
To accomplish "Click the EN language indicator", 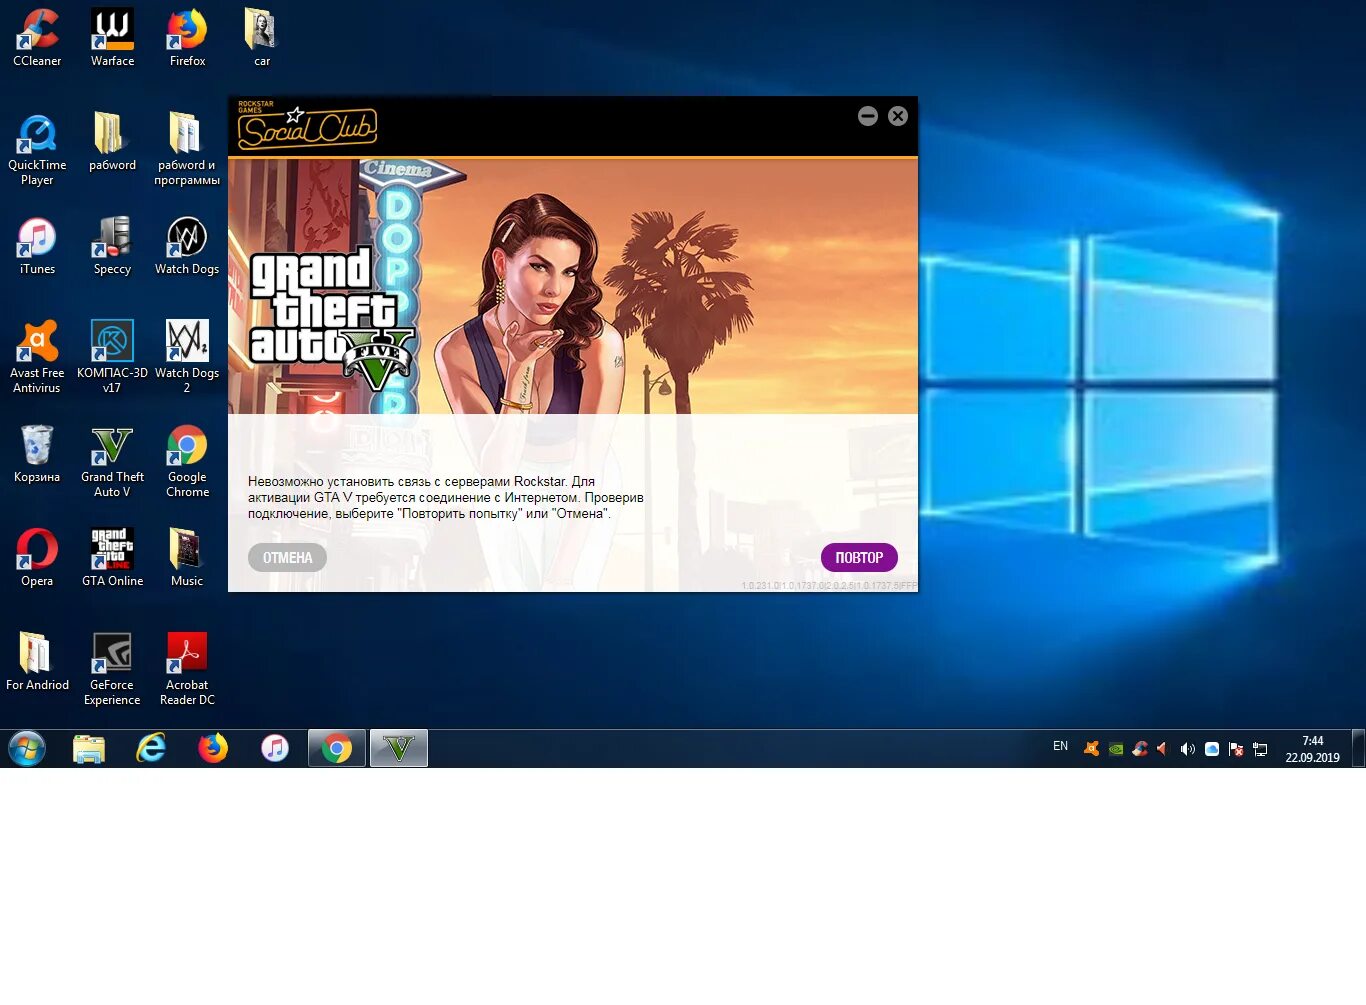I will [x=1060, y=746].
